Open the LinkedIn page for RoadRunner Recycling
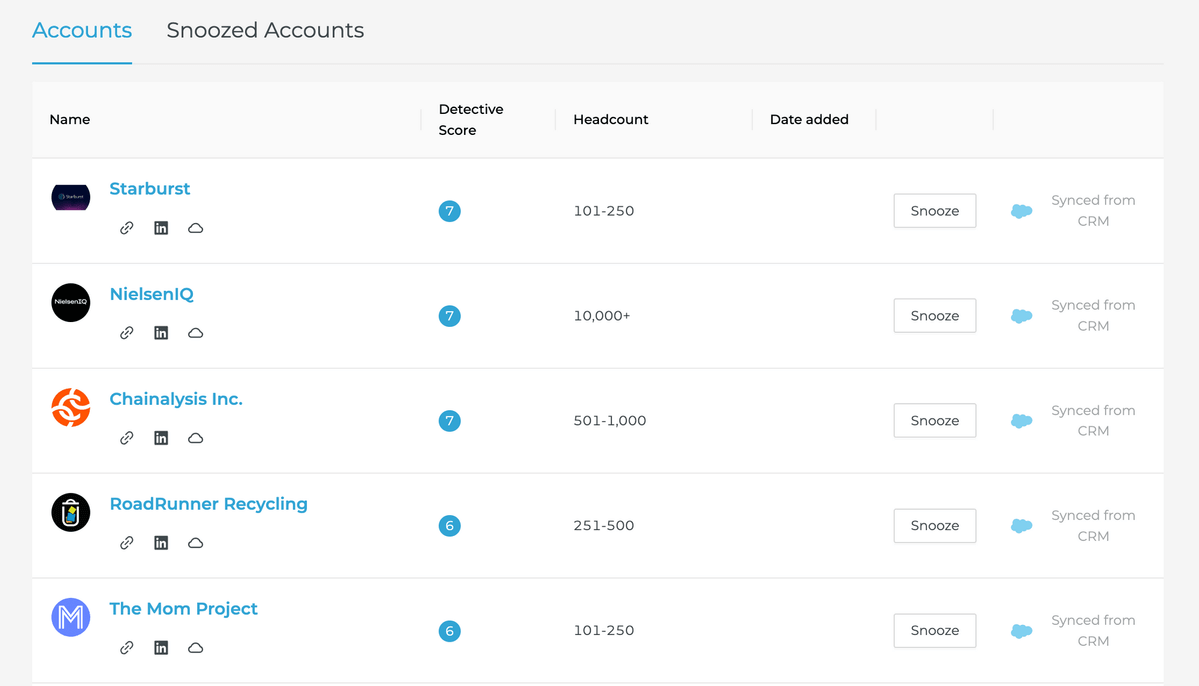Viewport: 1199px width, 686px height. [161, 542]
